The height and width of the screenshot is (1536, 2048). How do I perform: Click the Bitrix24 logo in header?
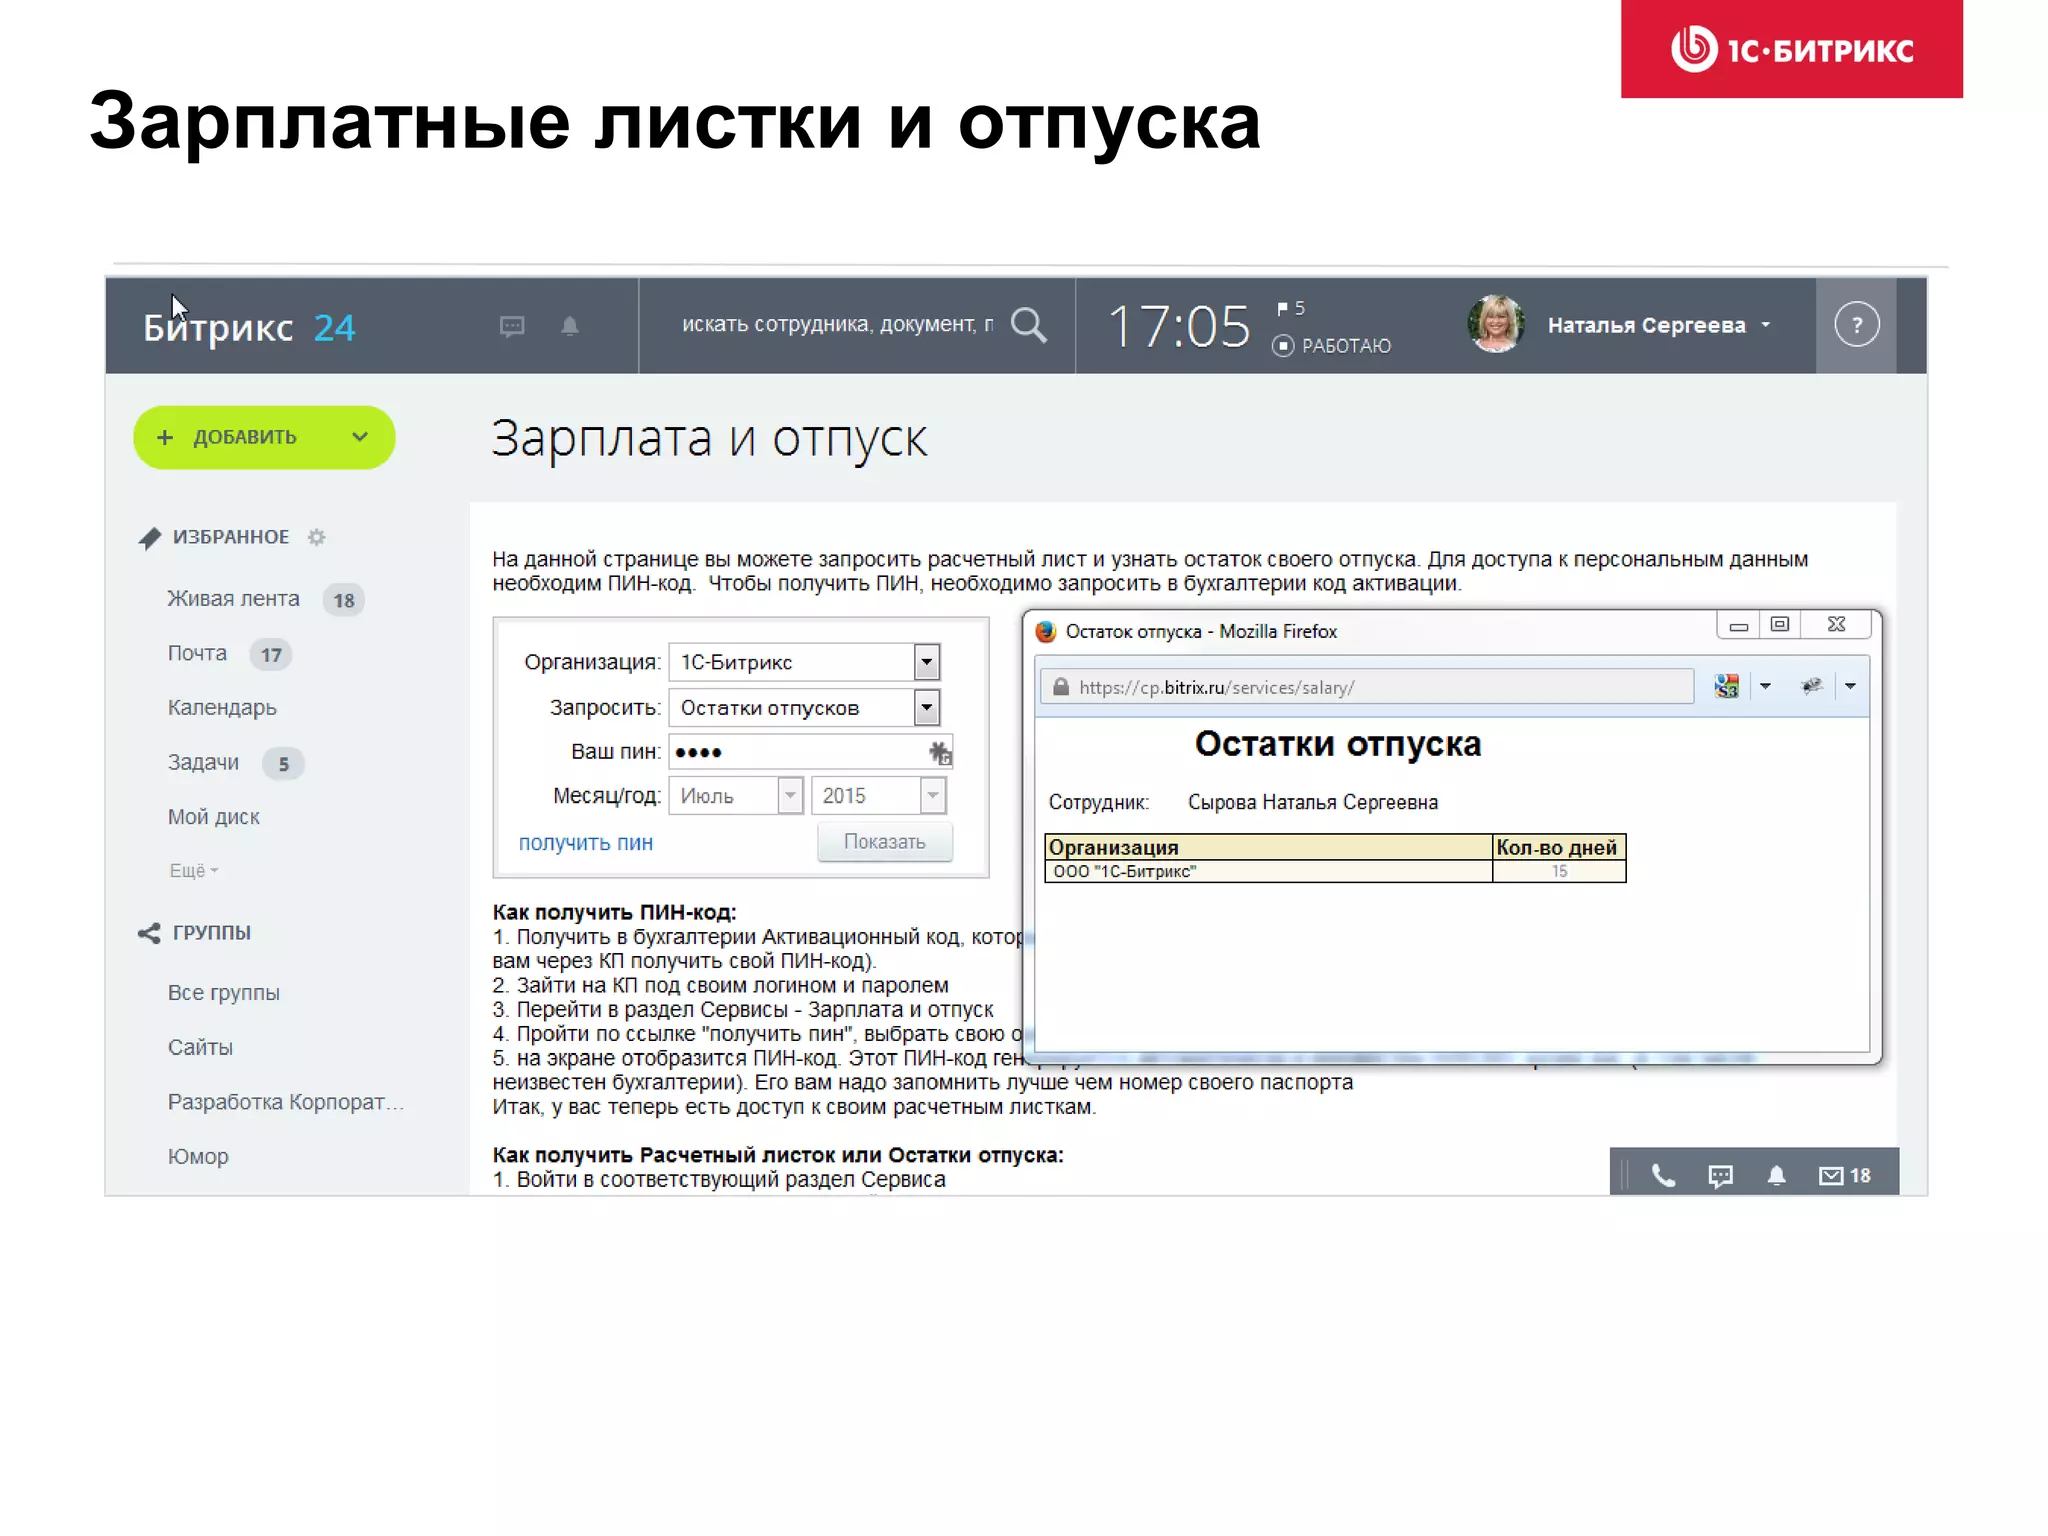[x=248, y=327]
